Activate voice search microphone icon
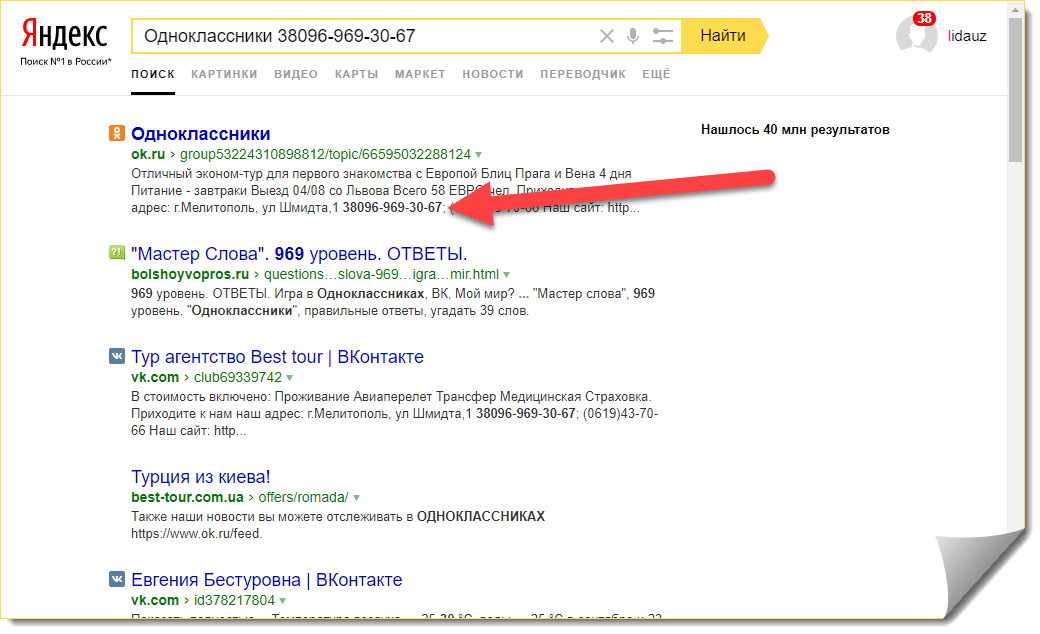1040x634 pixels. [633, 36]
